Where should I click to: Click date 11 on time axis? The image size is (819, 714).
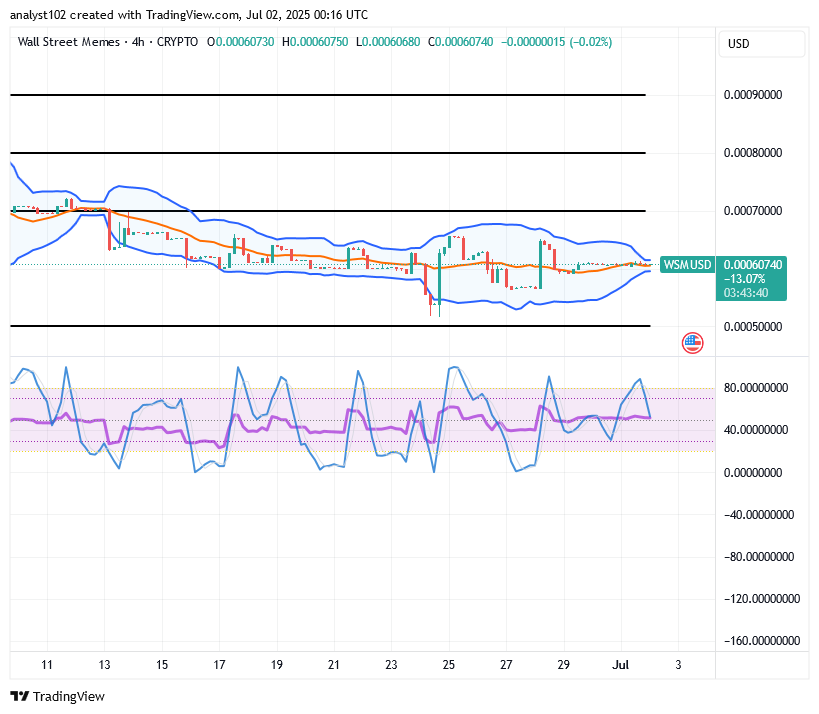[x=47, y=664]
